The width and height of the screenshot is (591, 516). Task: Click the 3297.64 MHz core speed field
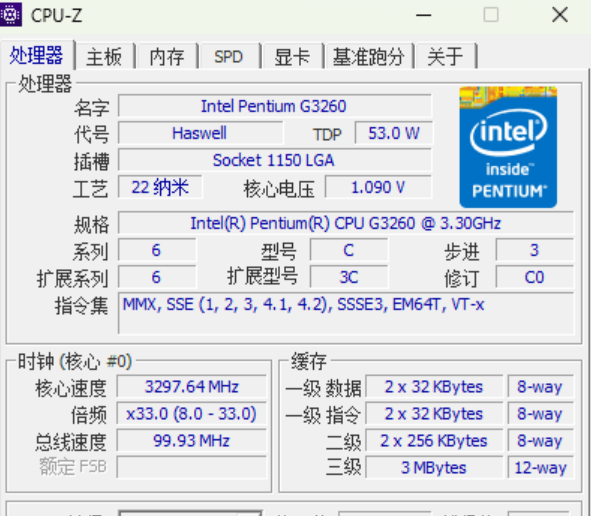coord(191,387)
